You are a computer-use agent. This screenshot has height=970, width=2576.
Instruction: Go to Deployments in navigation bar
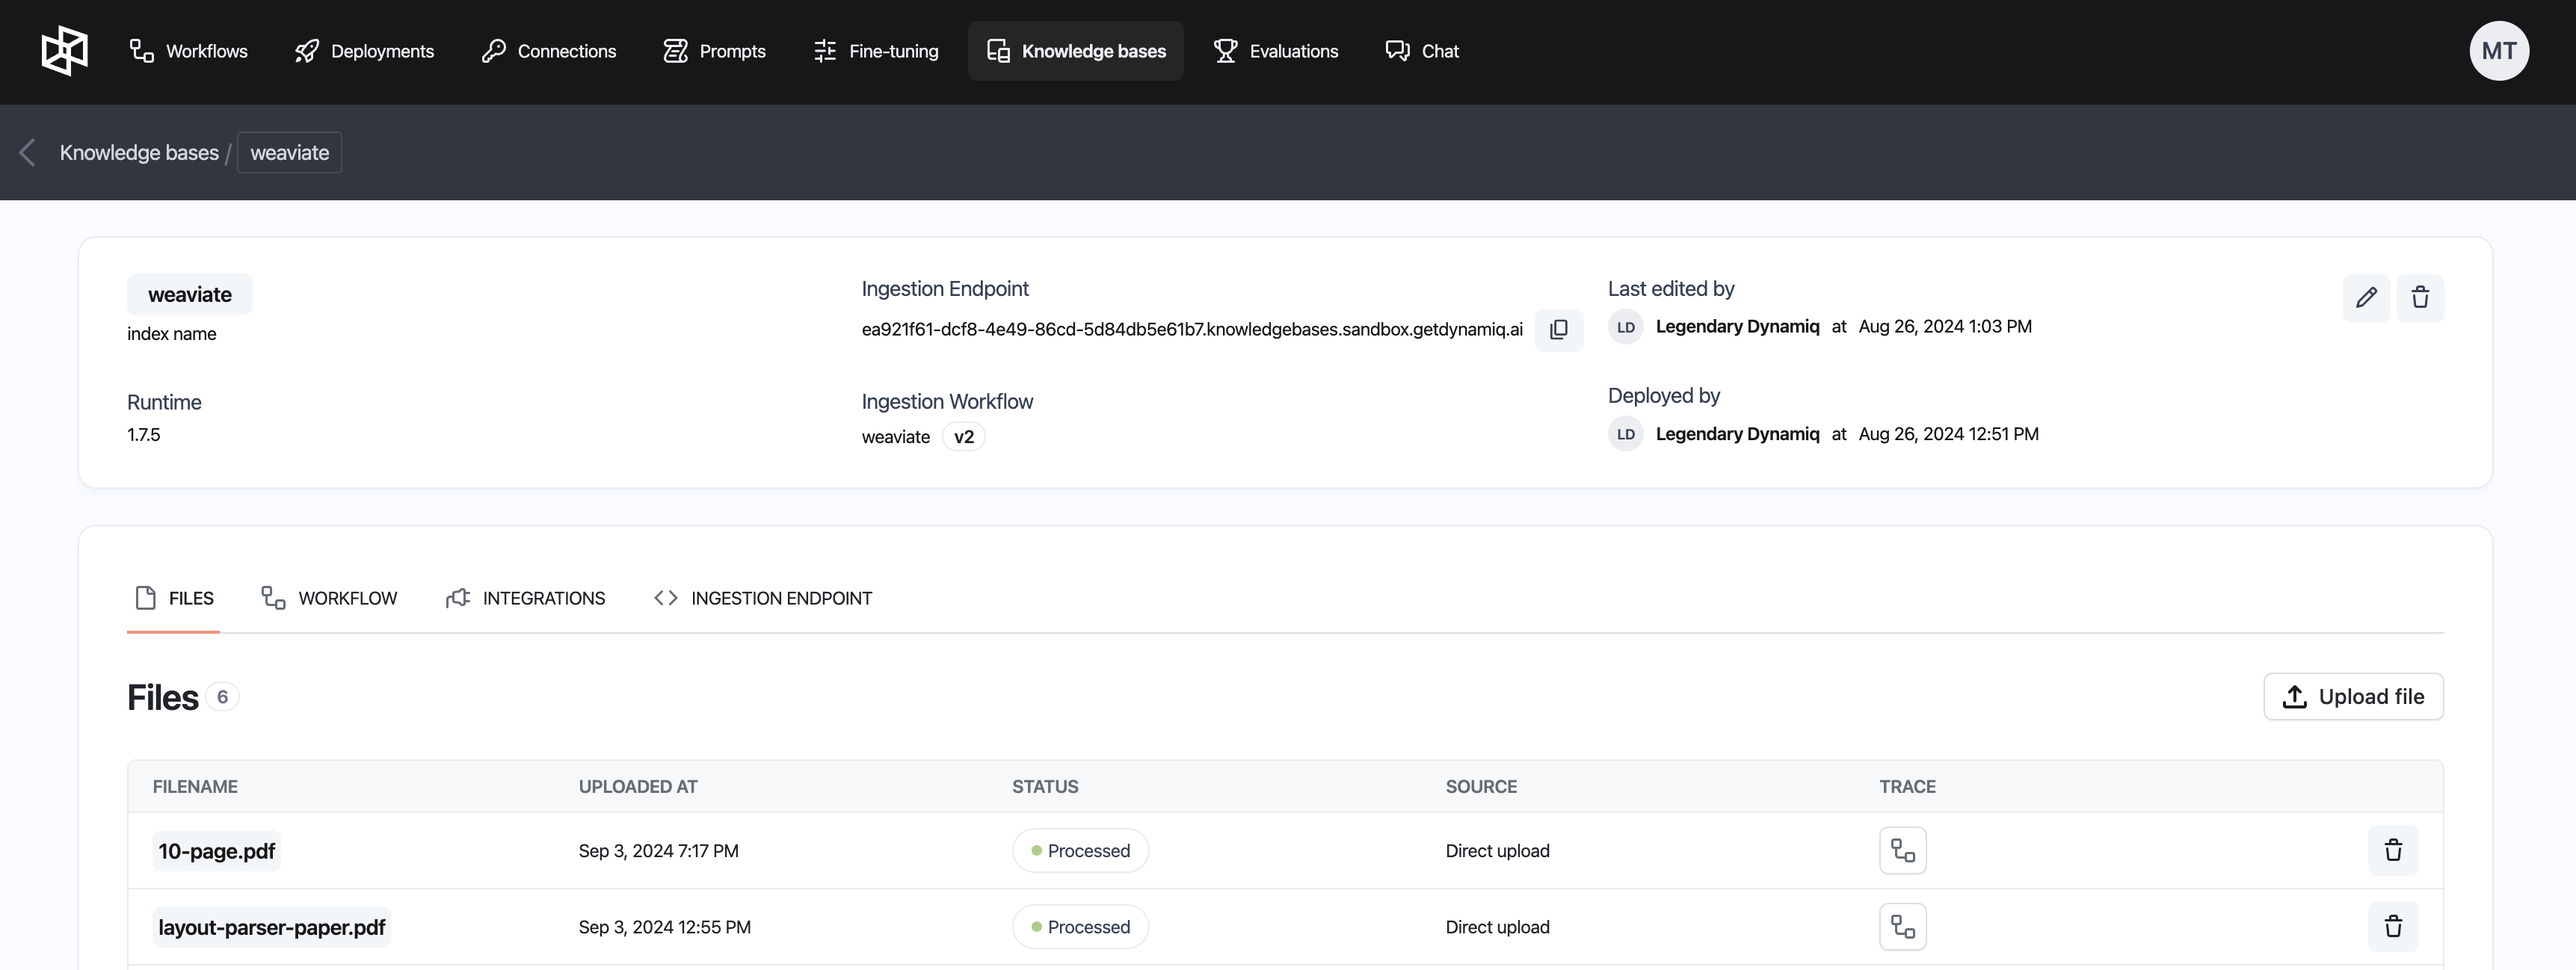tap(364, 51)
